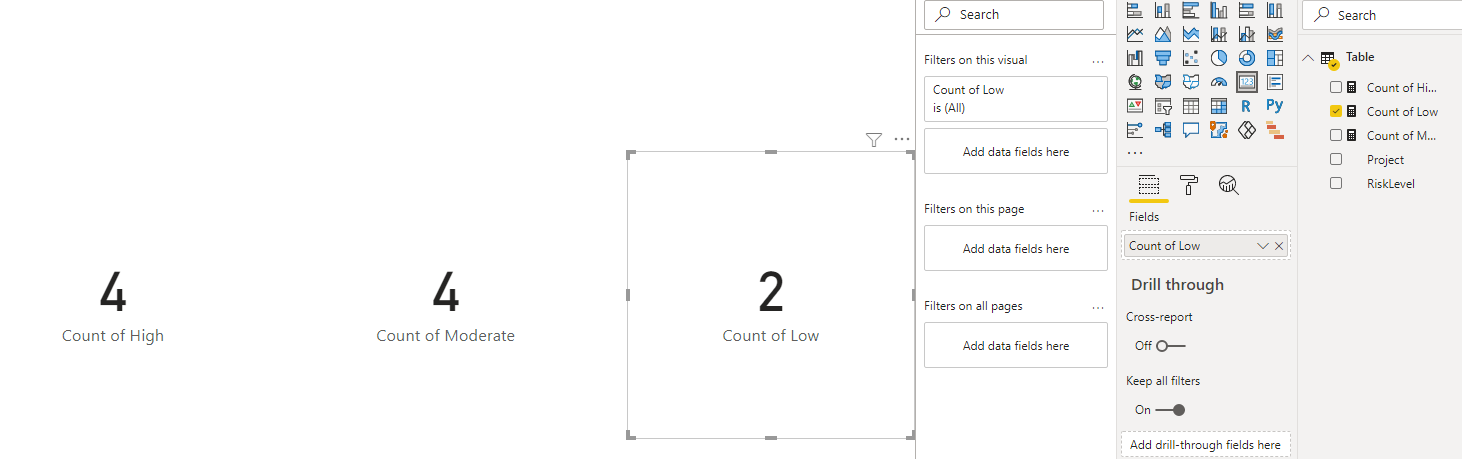Select the Q&A speech bubble visual

pos(1191,130)
